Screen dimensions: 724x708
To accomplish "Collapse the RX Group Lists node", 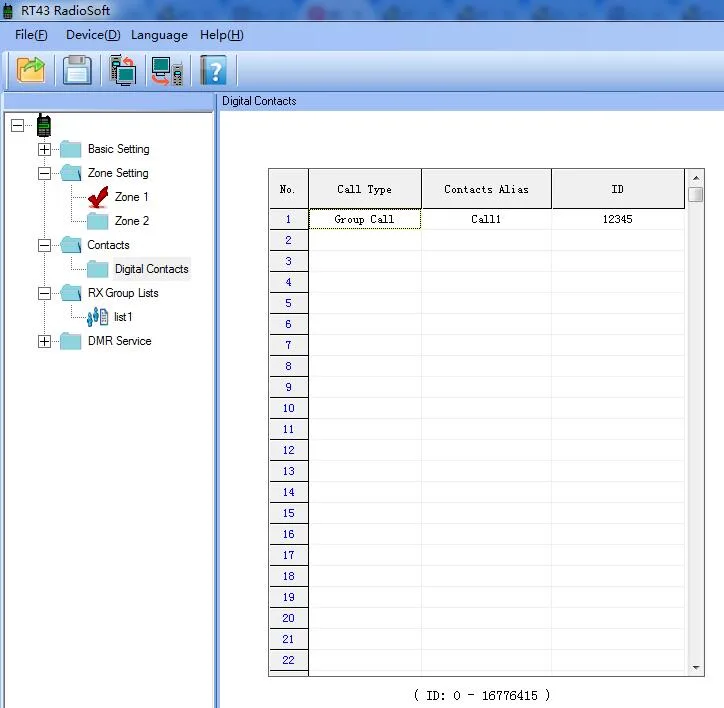I will 44,293.
